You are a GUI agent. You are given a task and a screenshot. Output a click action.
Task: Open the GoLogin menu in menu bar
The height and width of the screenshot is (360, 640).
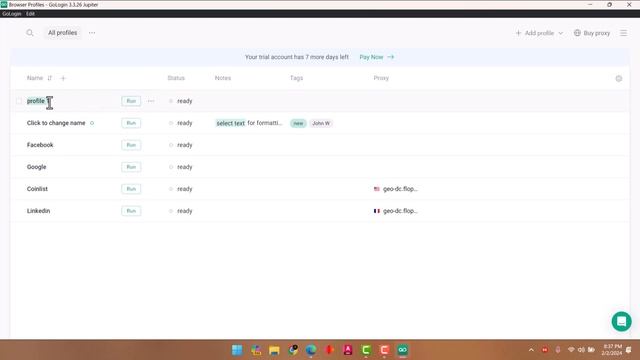12,14
